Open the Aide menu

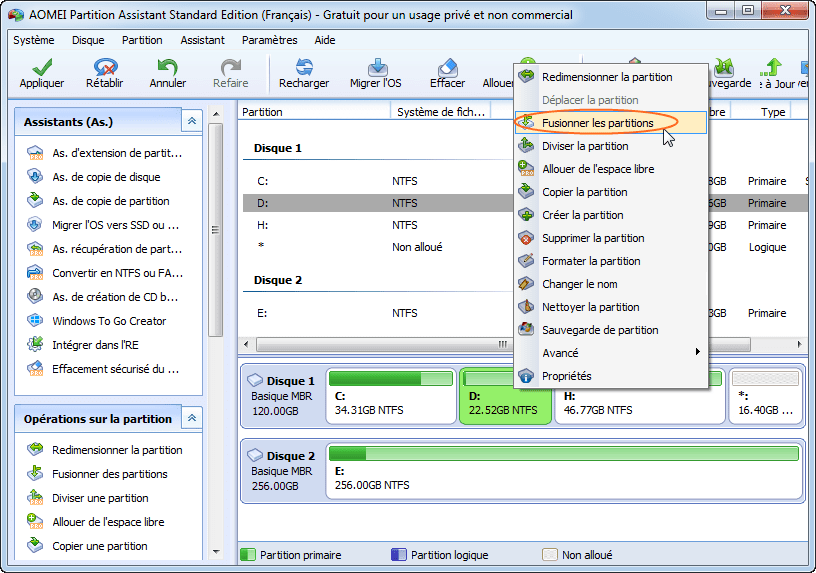click(325, 40)
